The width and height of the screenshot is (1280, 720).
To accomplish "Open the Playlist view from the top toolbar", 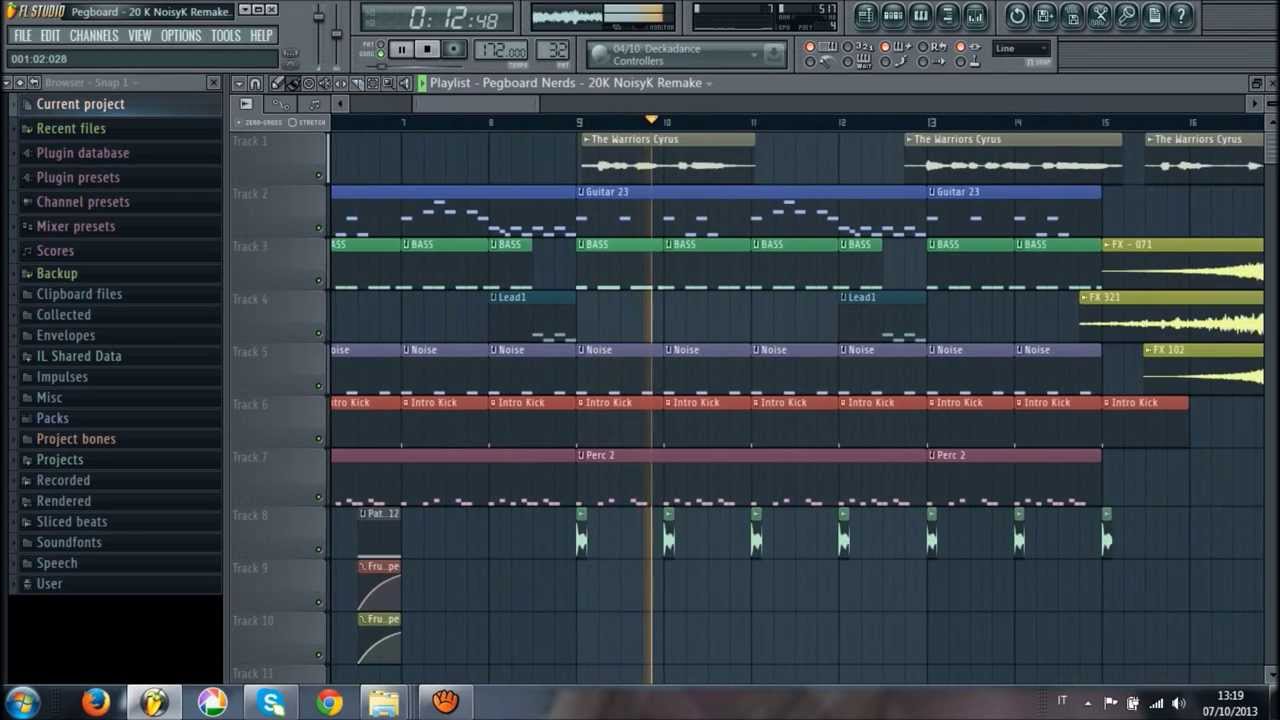I will (866, 16).
